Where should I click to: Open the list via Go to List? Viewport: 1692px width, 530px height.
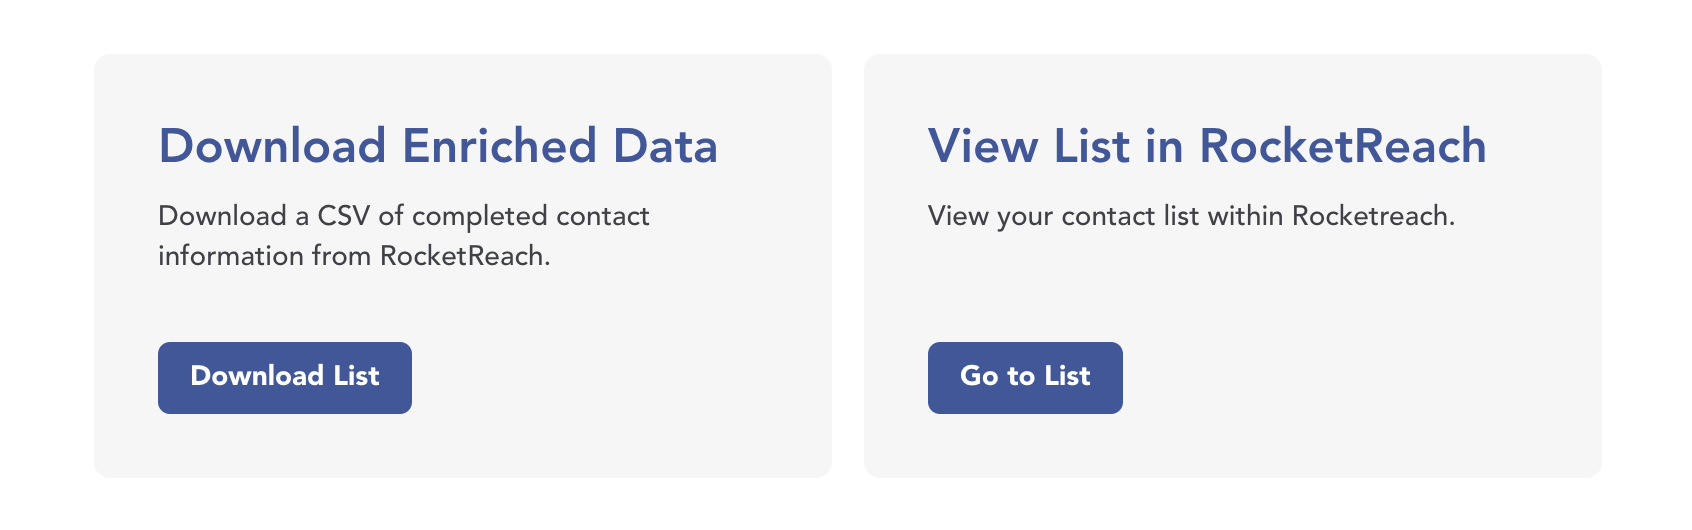pyautogui.click(x=1025, y=378)
